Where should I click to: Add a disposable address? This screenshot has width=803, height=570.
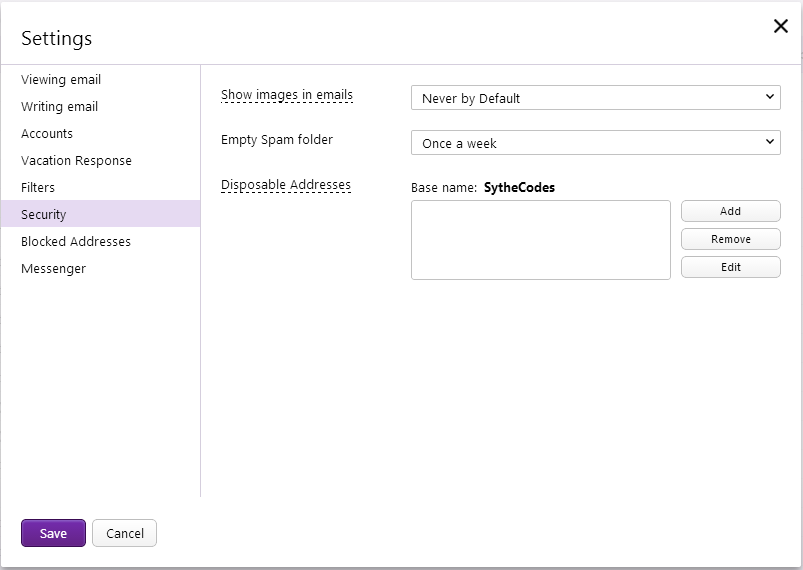pos(730,211)
